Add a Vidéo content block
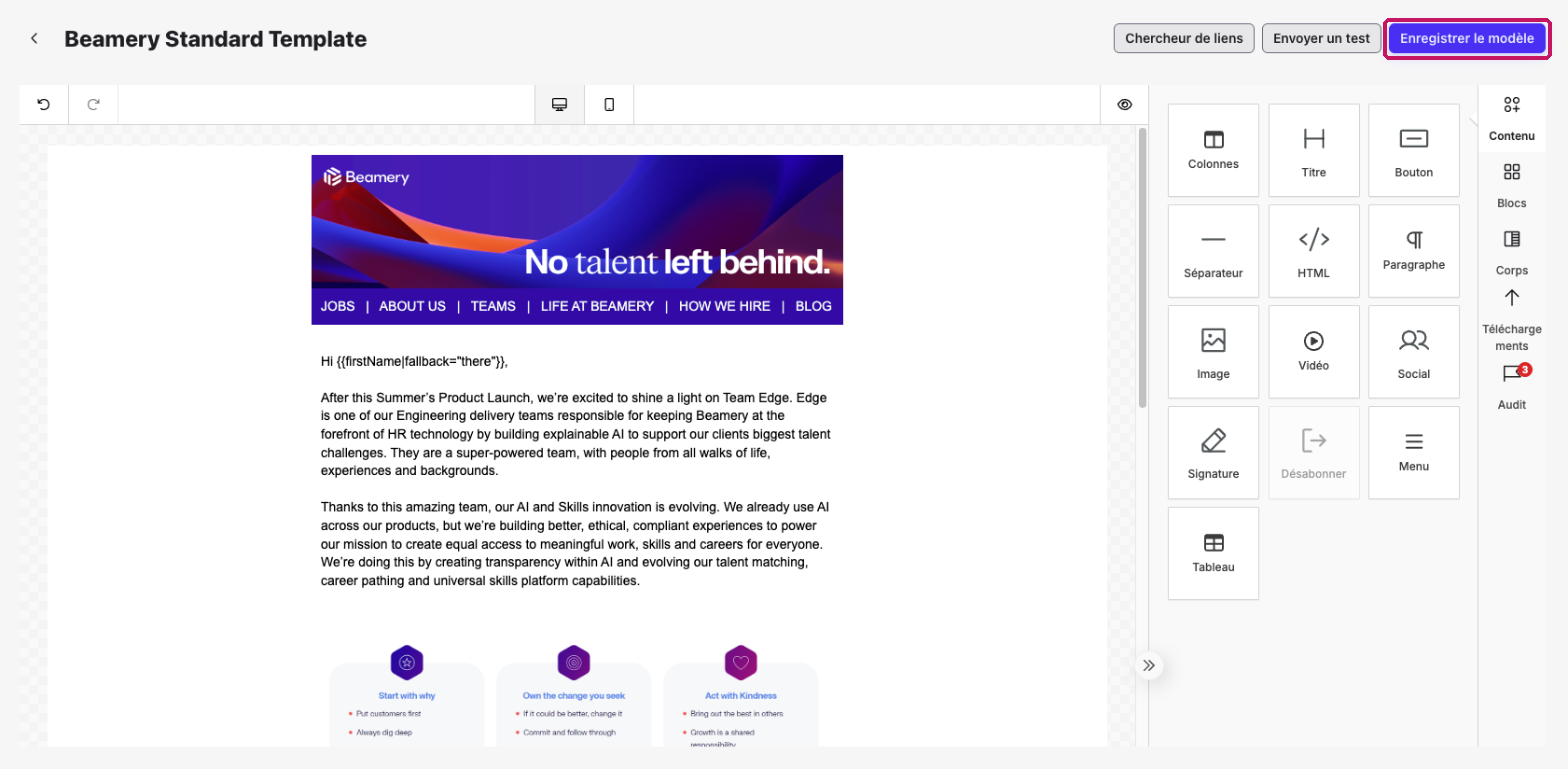Screen dimensions: 1568x769 [1314, 352]
